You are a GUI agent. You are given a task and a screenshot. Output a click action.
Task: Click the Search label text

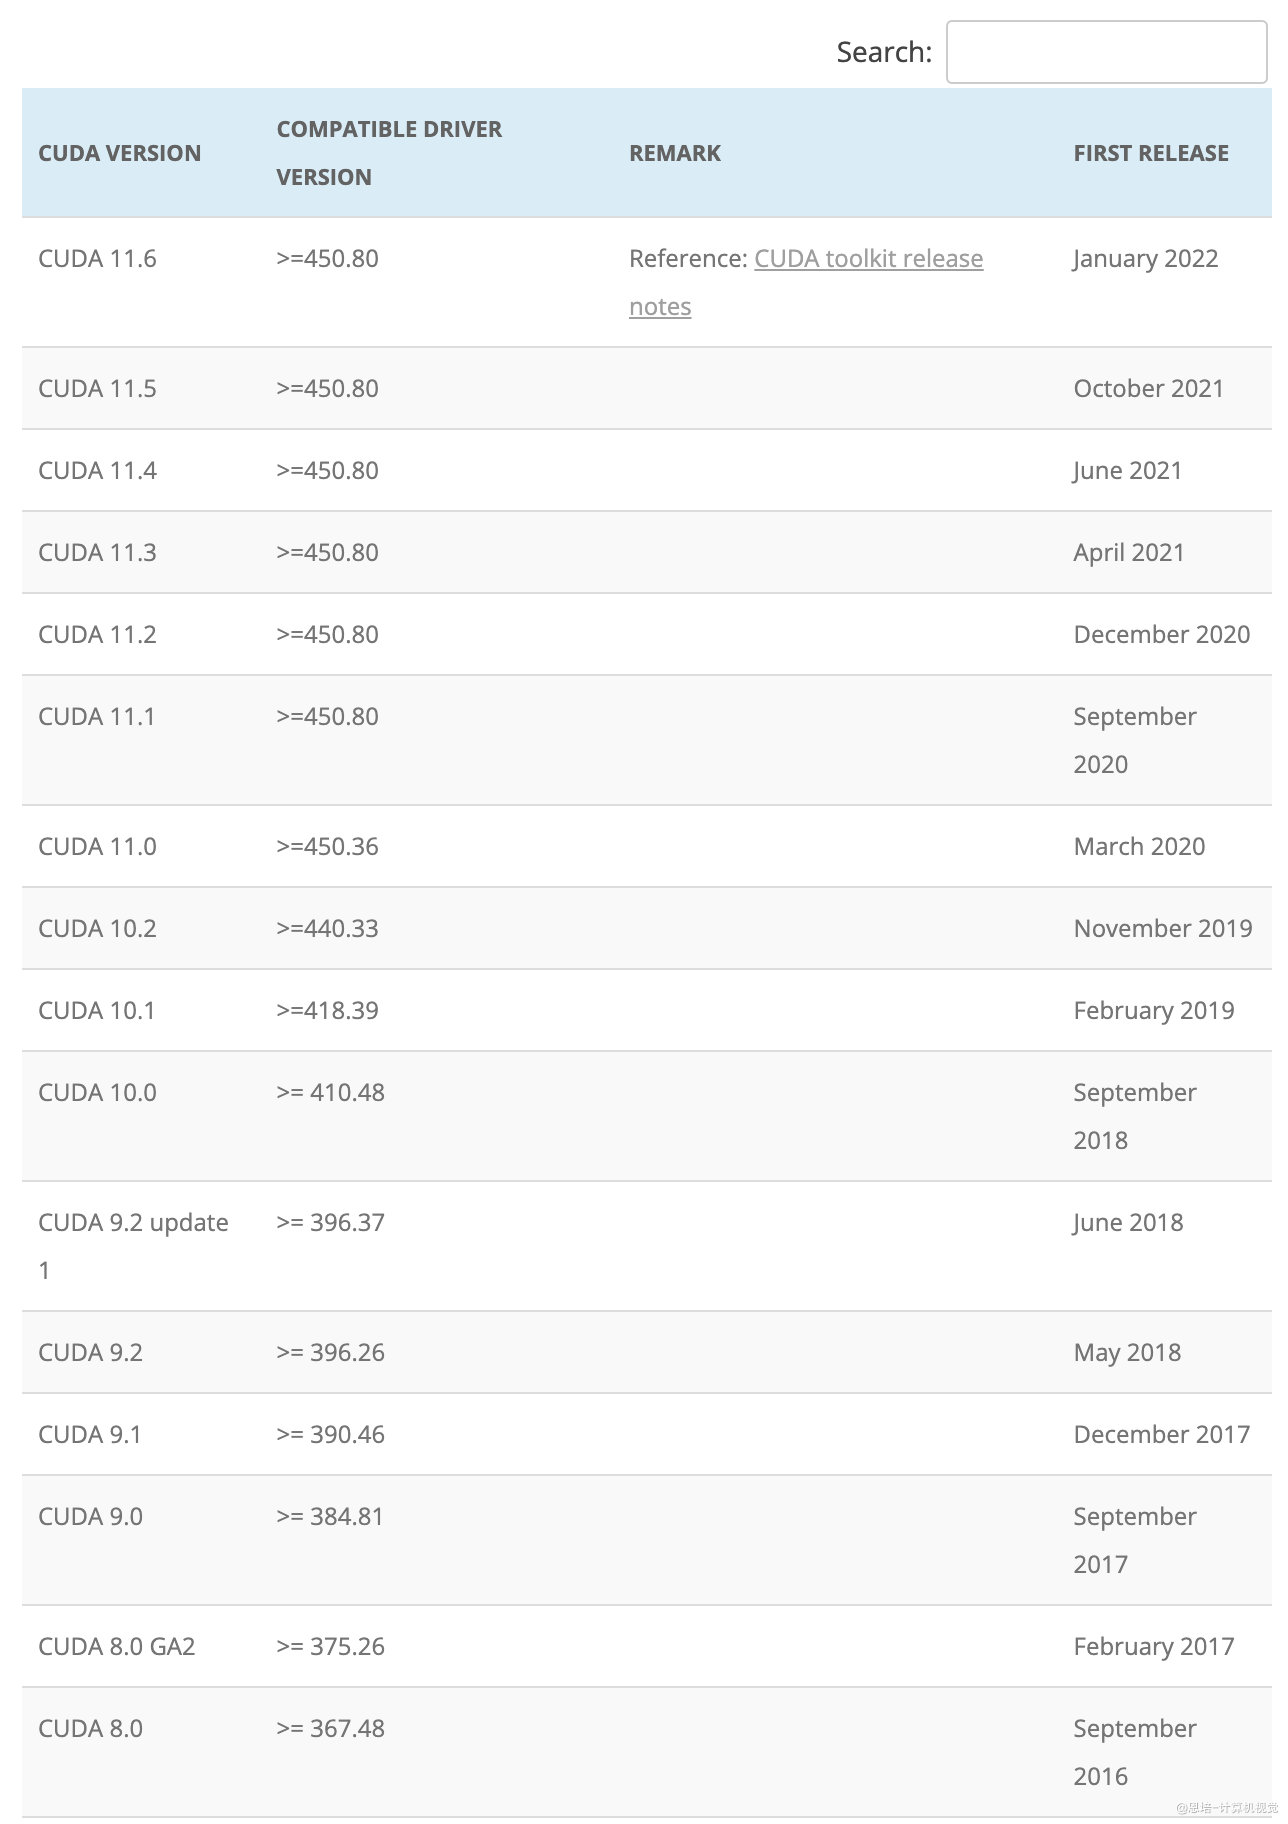[x=884, y=52]
